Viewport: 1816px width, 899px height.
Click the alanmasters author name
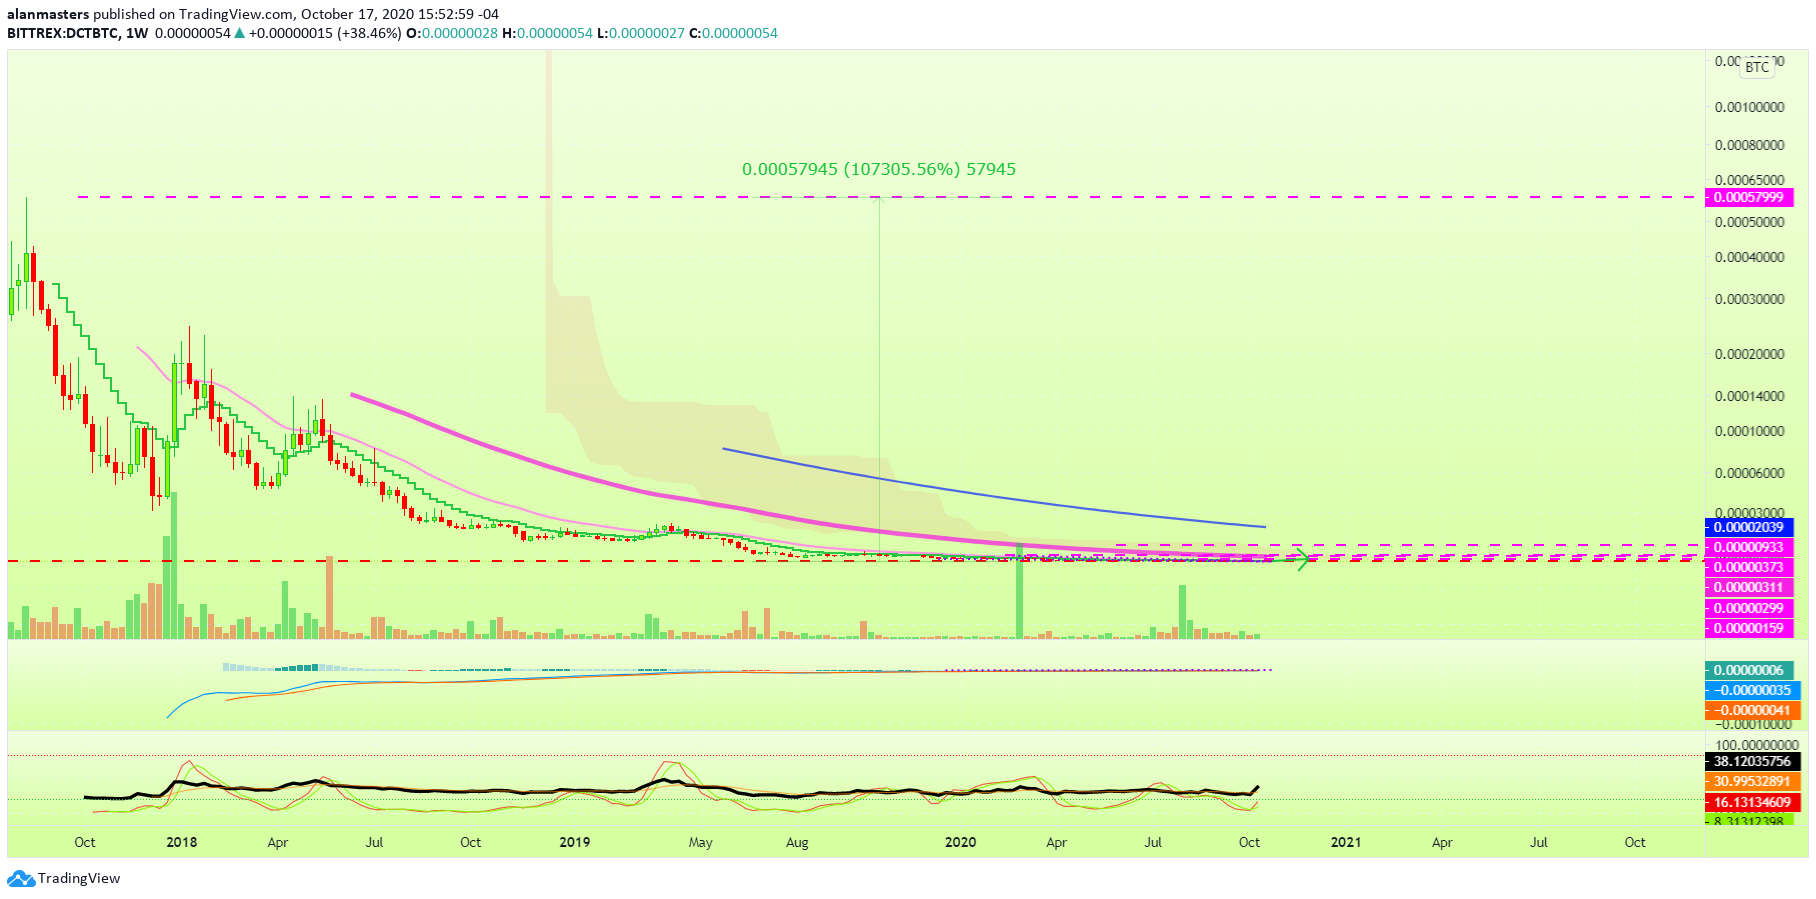click(x=48, y=14)
